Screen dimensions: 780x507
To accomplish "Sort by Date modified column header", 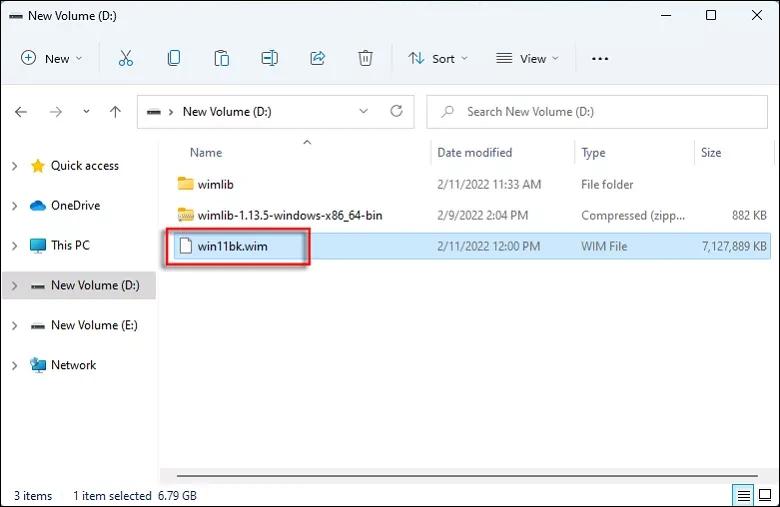I will 475,153.
